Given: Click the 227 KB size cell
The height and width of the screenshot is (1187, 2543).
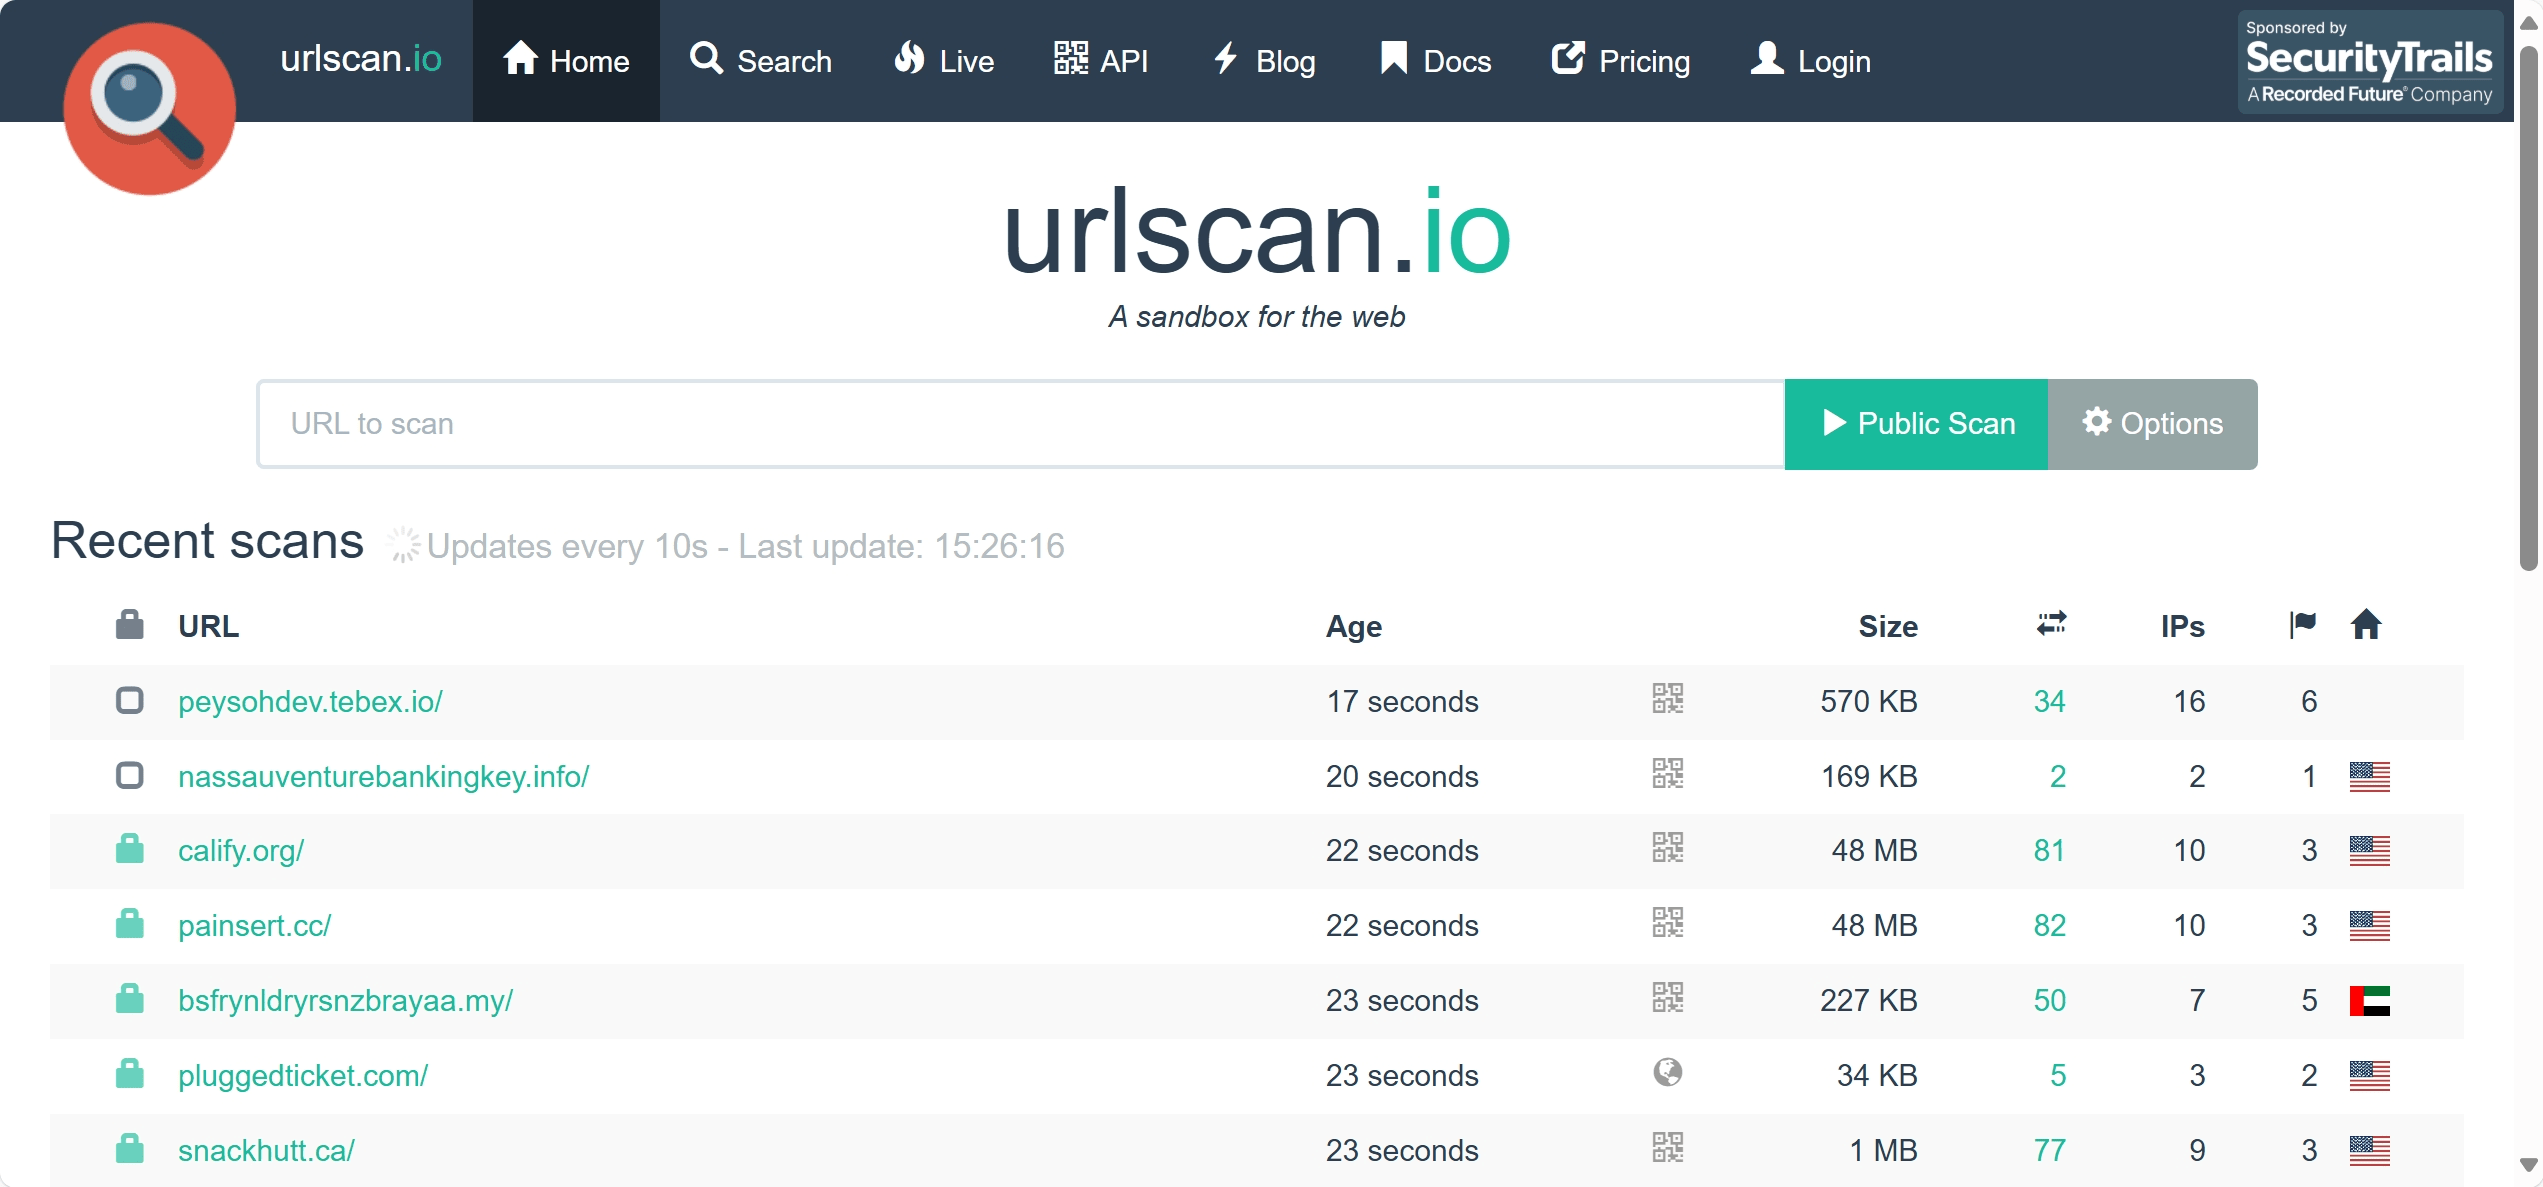Looking at the screenshot, I should pyautogui.click(x=1868, y=1000).
